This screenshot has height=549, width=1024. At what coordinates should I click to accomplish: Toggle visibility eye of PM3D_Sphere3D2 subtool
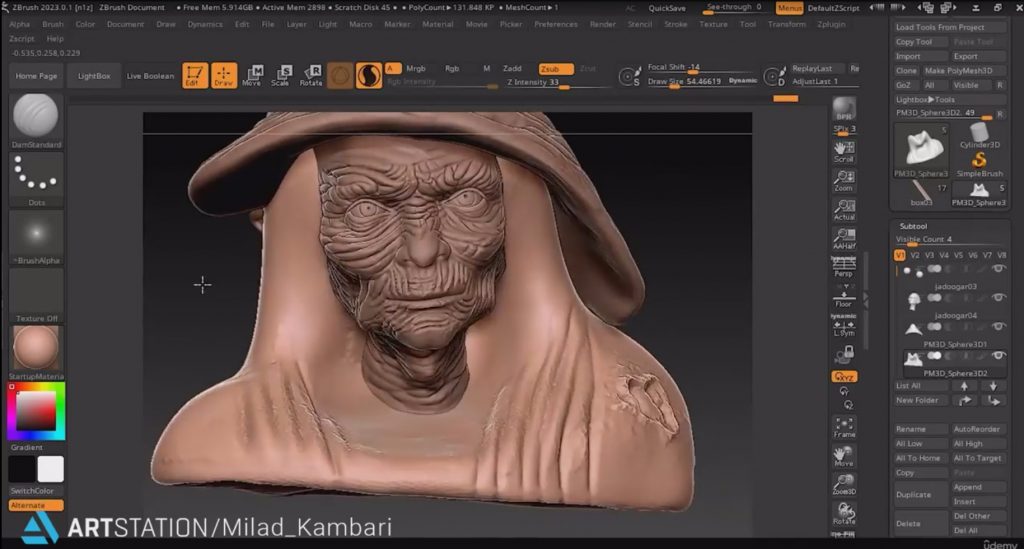click(998, 356)
